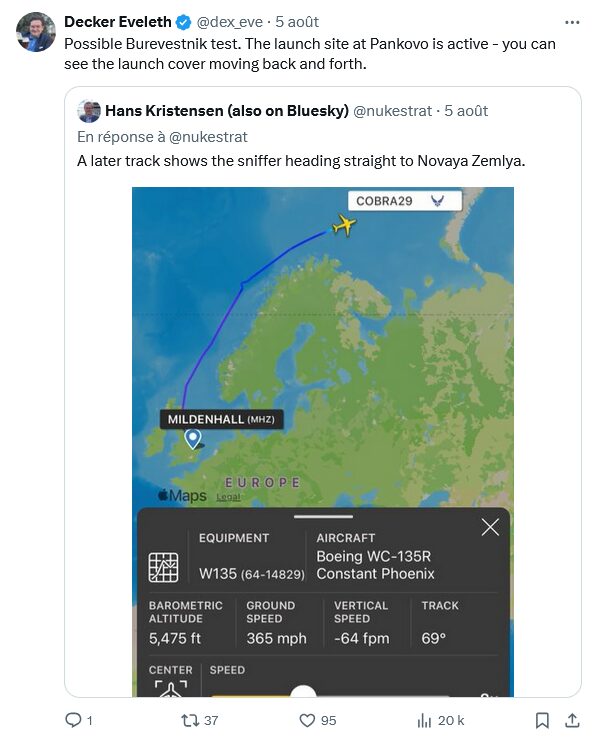
Task: Bookmark this tweet
Action: pos(542,720)
